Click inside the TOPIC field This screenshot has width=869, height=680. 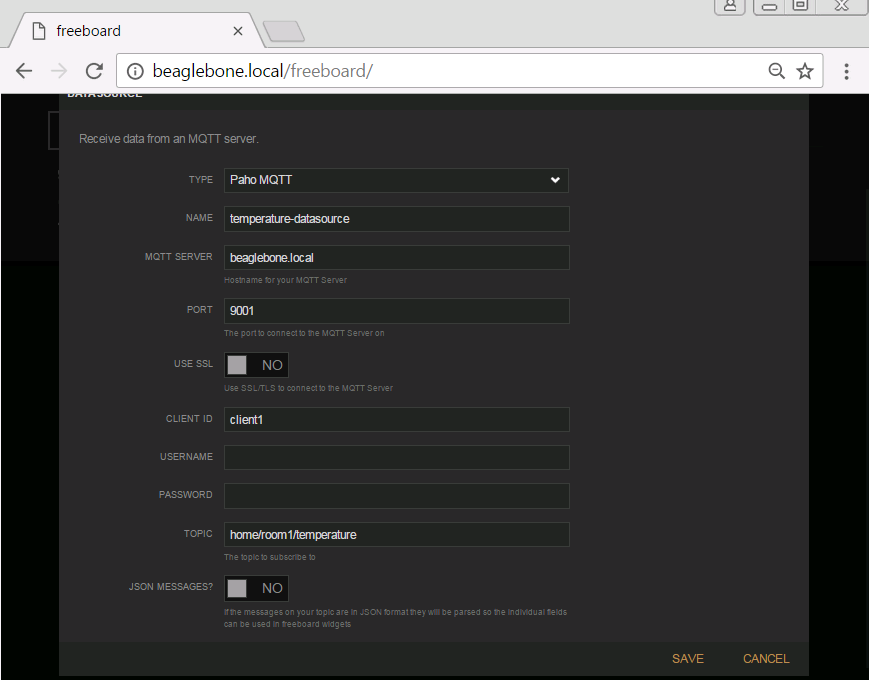pyautogui.click(x=396, y=534)
